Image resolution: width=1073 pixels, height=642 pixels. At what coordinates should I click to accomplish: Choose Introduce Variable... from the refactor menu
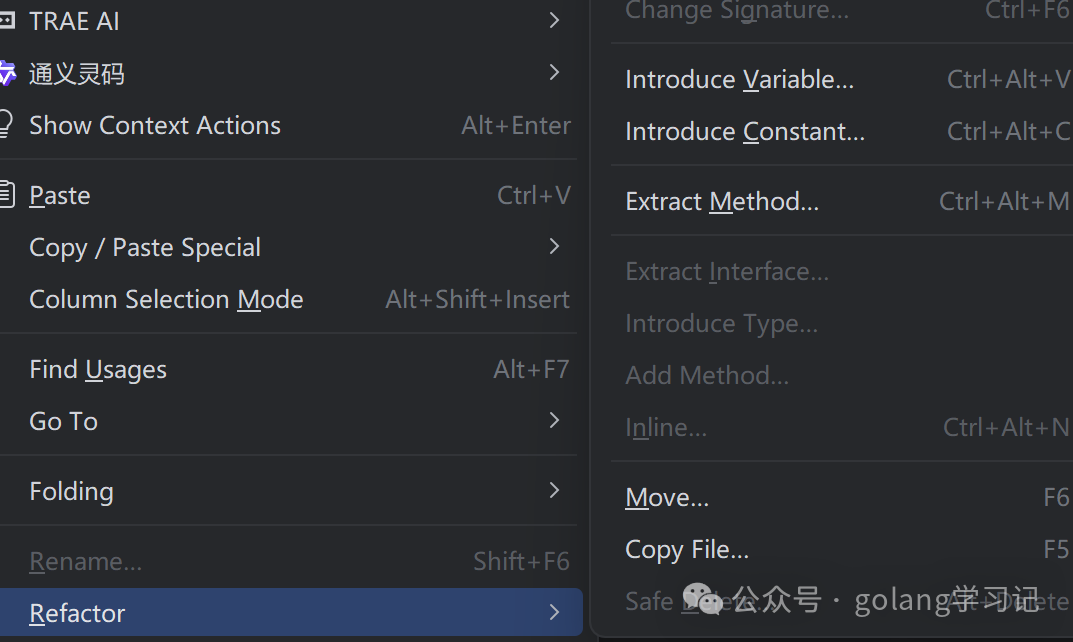[739, 79]
